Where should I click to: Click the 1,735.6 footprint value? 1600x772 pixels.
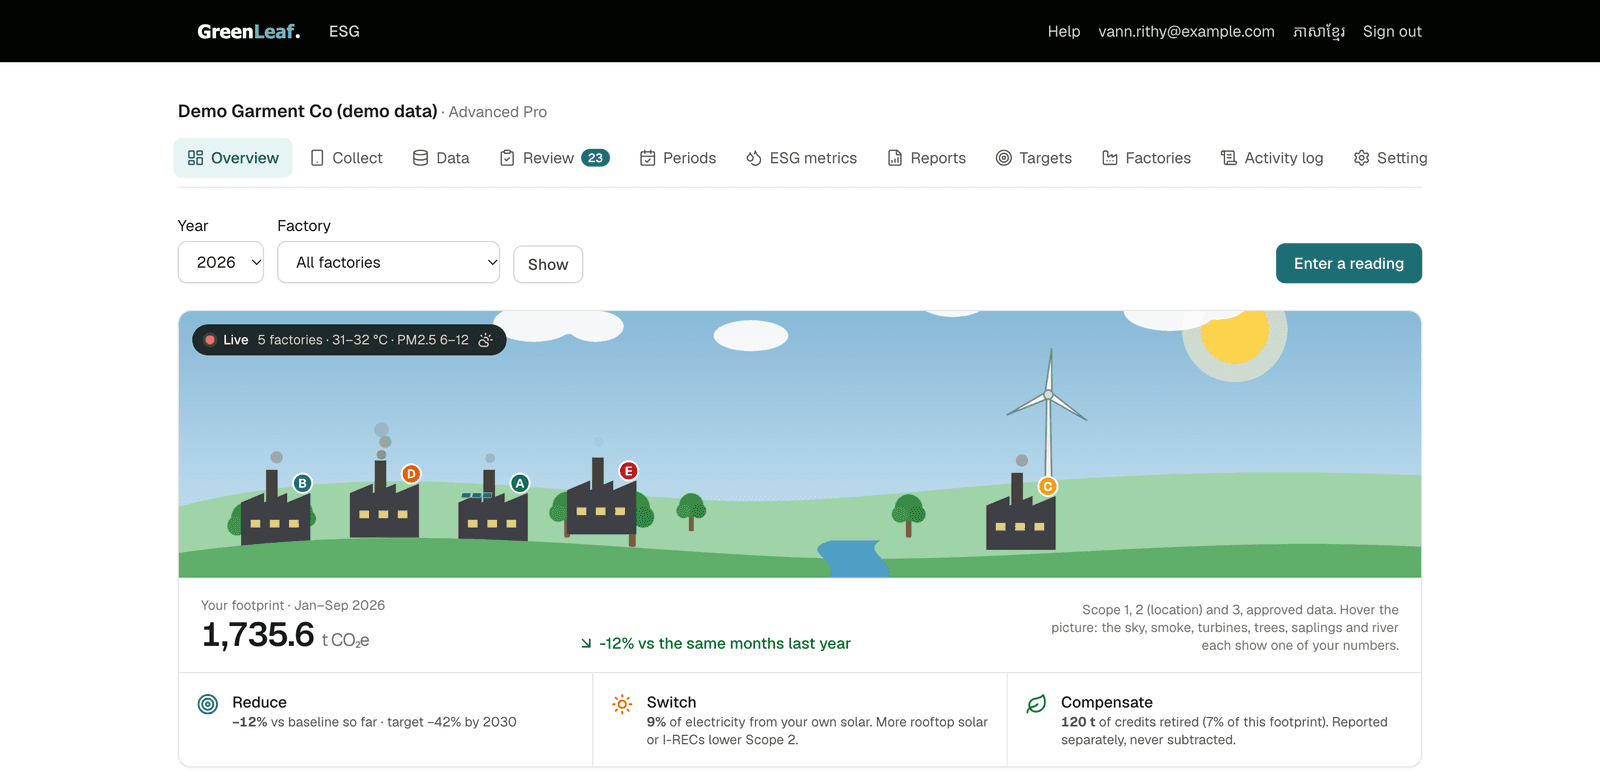pyautogui.click(x=258, y=635)
